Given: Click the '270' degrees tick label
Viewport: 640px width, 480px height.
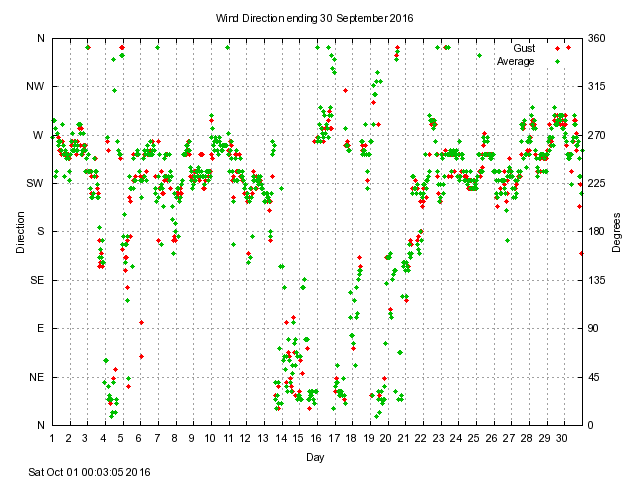Looking at the screenshot, I should pos(596,135).
